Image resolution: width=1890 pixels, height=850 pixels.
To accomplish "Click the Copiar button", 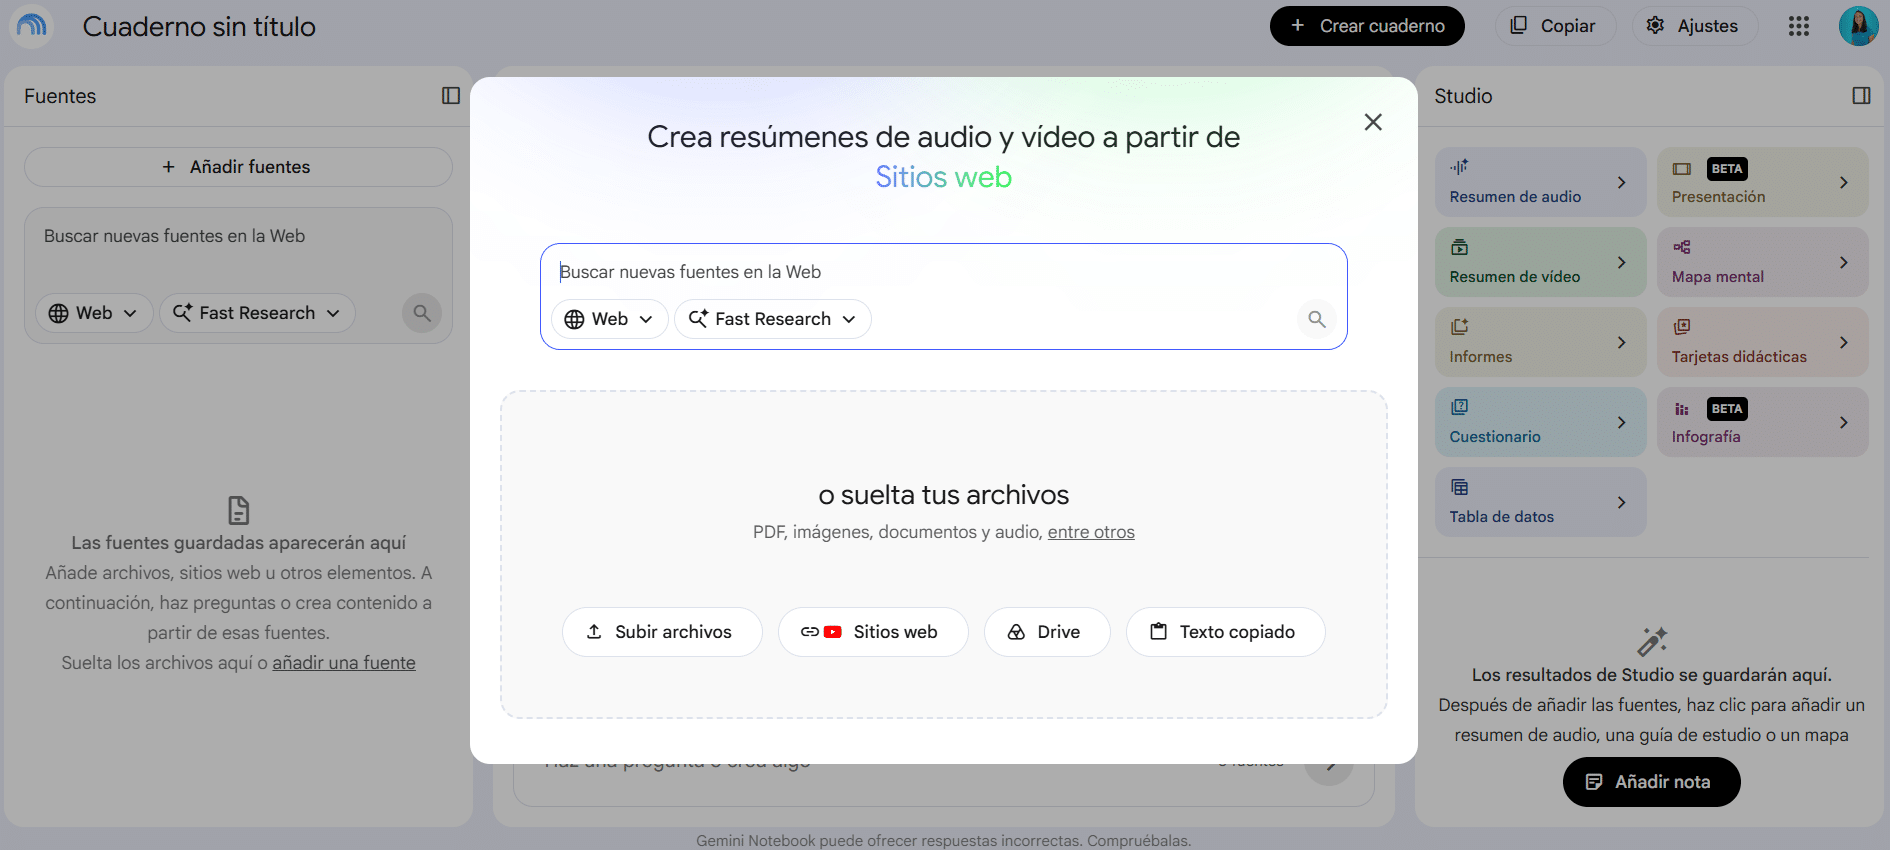I will [1555, 26].
